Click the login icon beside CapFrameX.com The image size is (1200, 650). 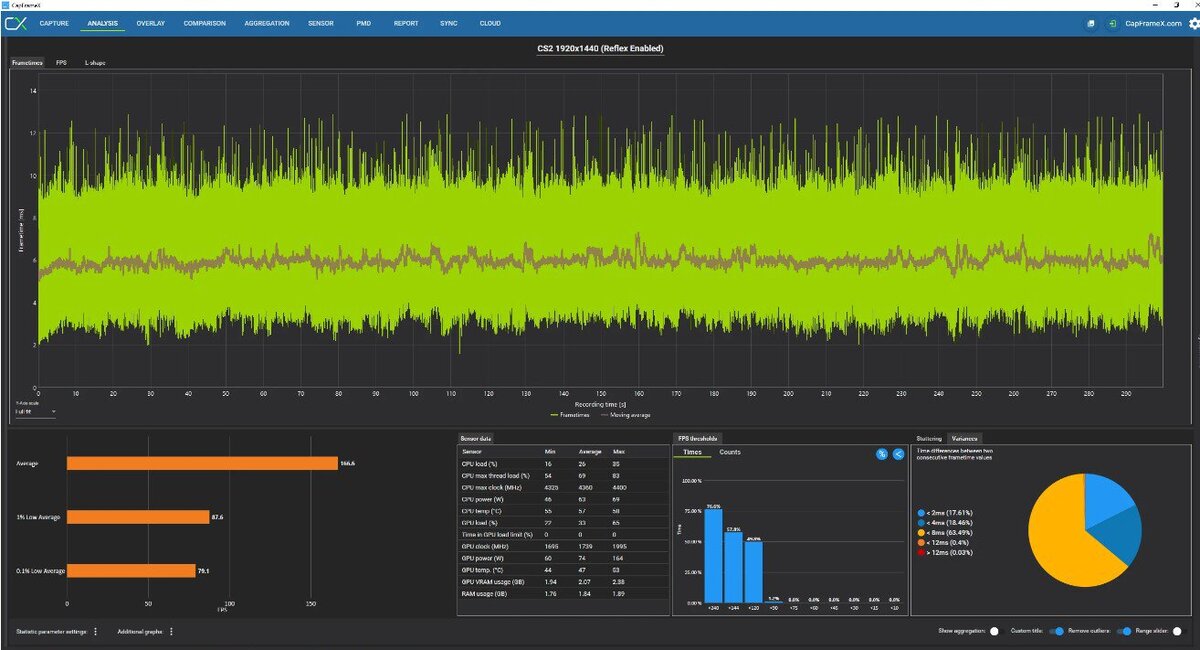(x=1113, y=23)
